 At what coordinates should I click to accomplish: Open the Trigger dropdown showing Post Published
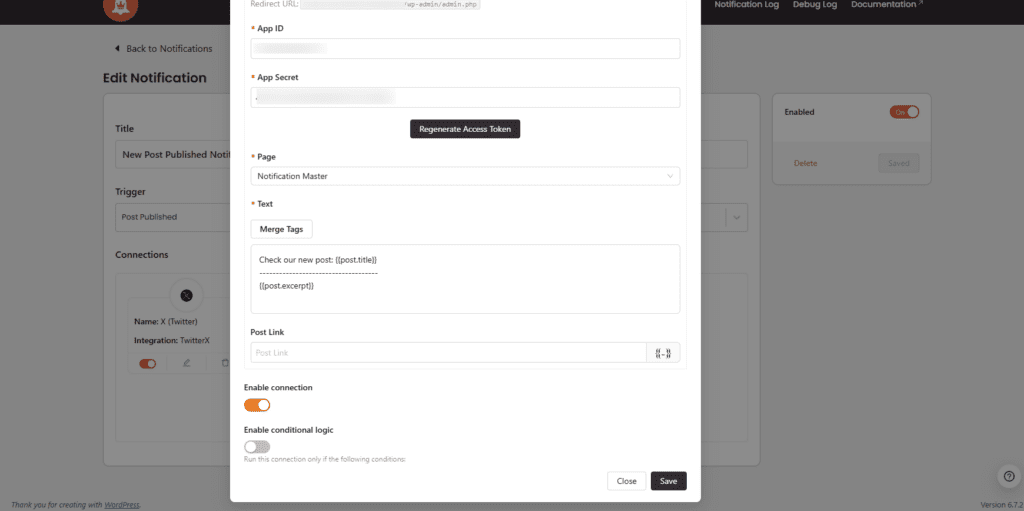pyautogui.click(x=170, y=217)
